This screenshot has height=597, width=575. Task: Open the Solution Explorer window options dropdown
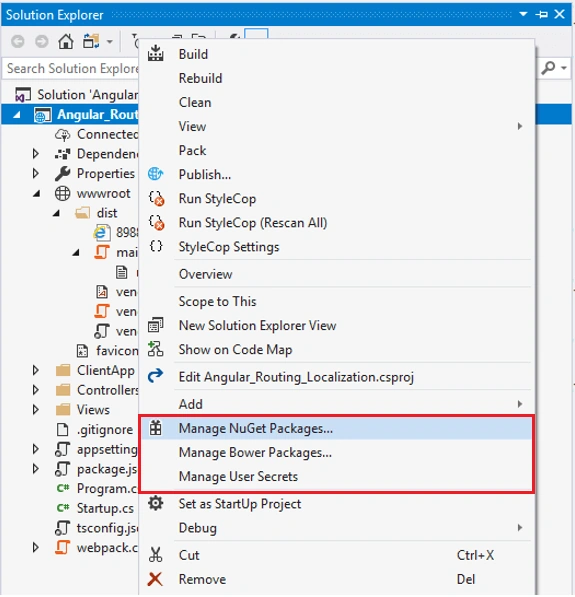(x=523, y=14)
